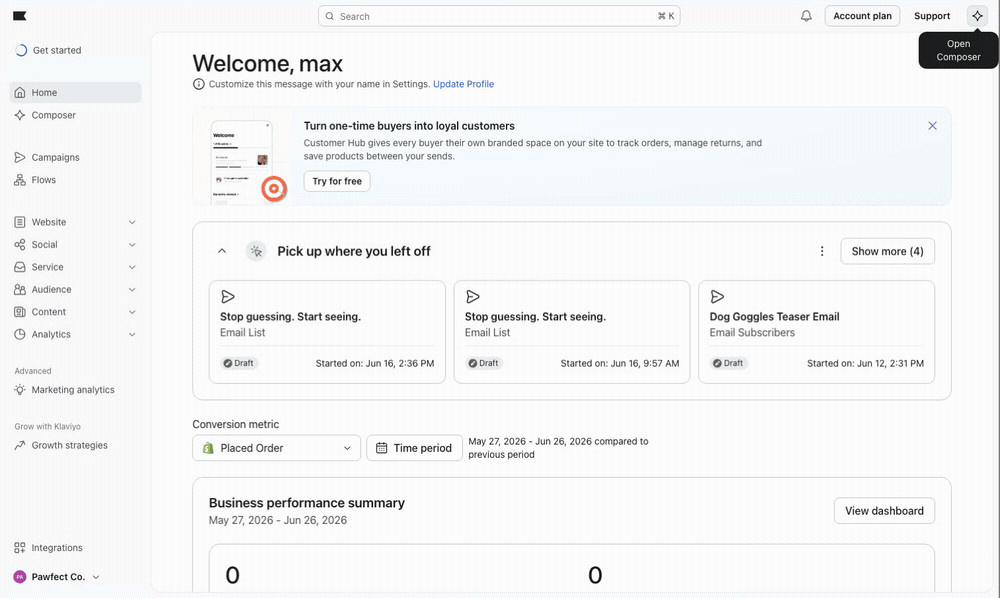Open Composer via the sparkle icon

coord(977,16)
